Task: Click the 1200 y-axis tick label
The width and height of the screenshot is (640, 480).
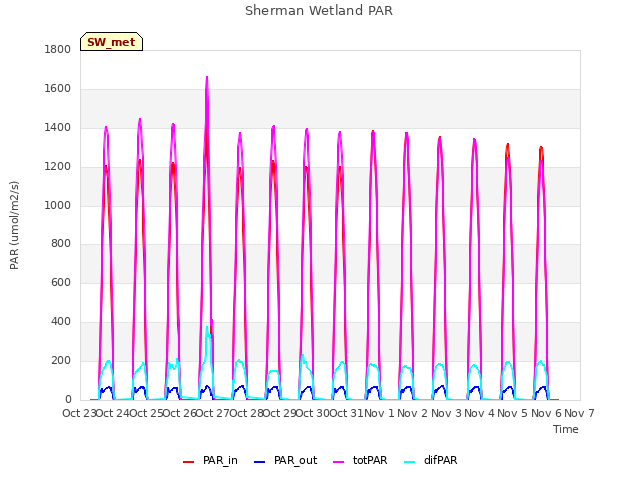Action: [x=58, y=167]
